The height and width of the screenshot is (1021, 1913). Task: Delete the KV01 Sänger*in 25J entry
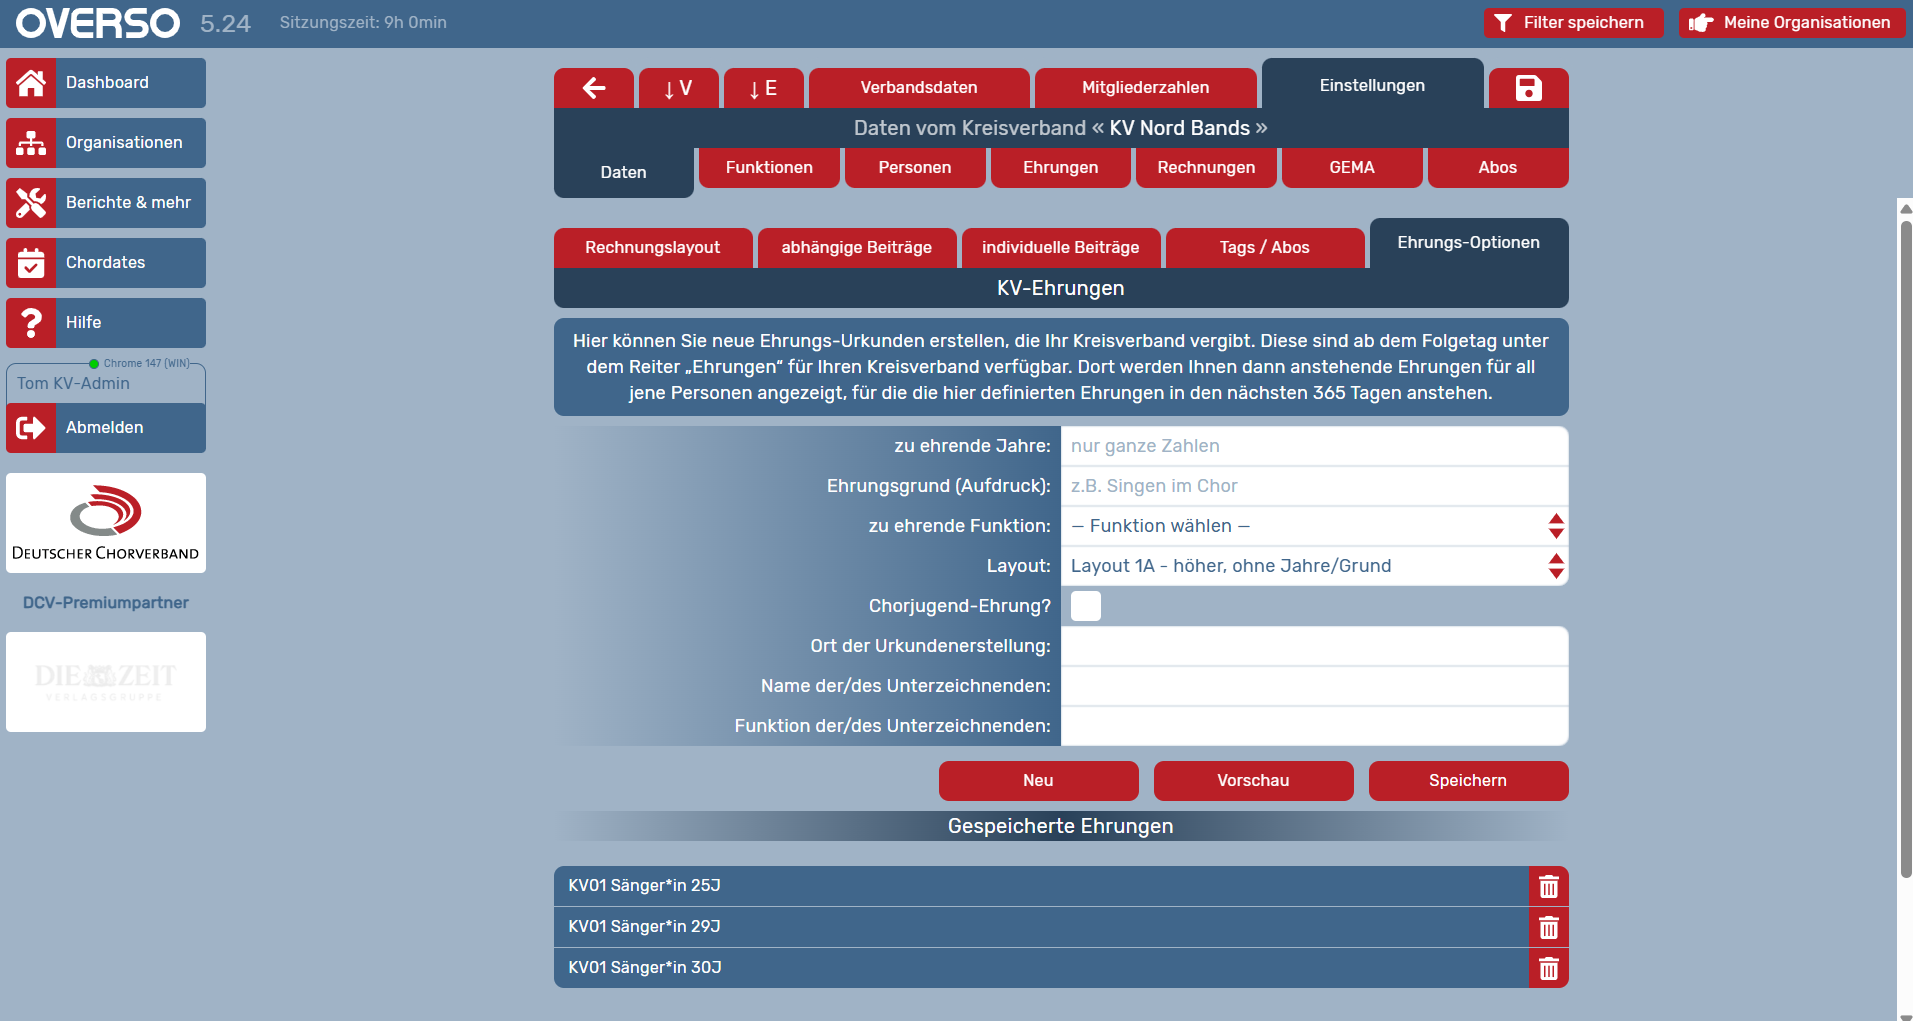click(x=1549, y=887)
